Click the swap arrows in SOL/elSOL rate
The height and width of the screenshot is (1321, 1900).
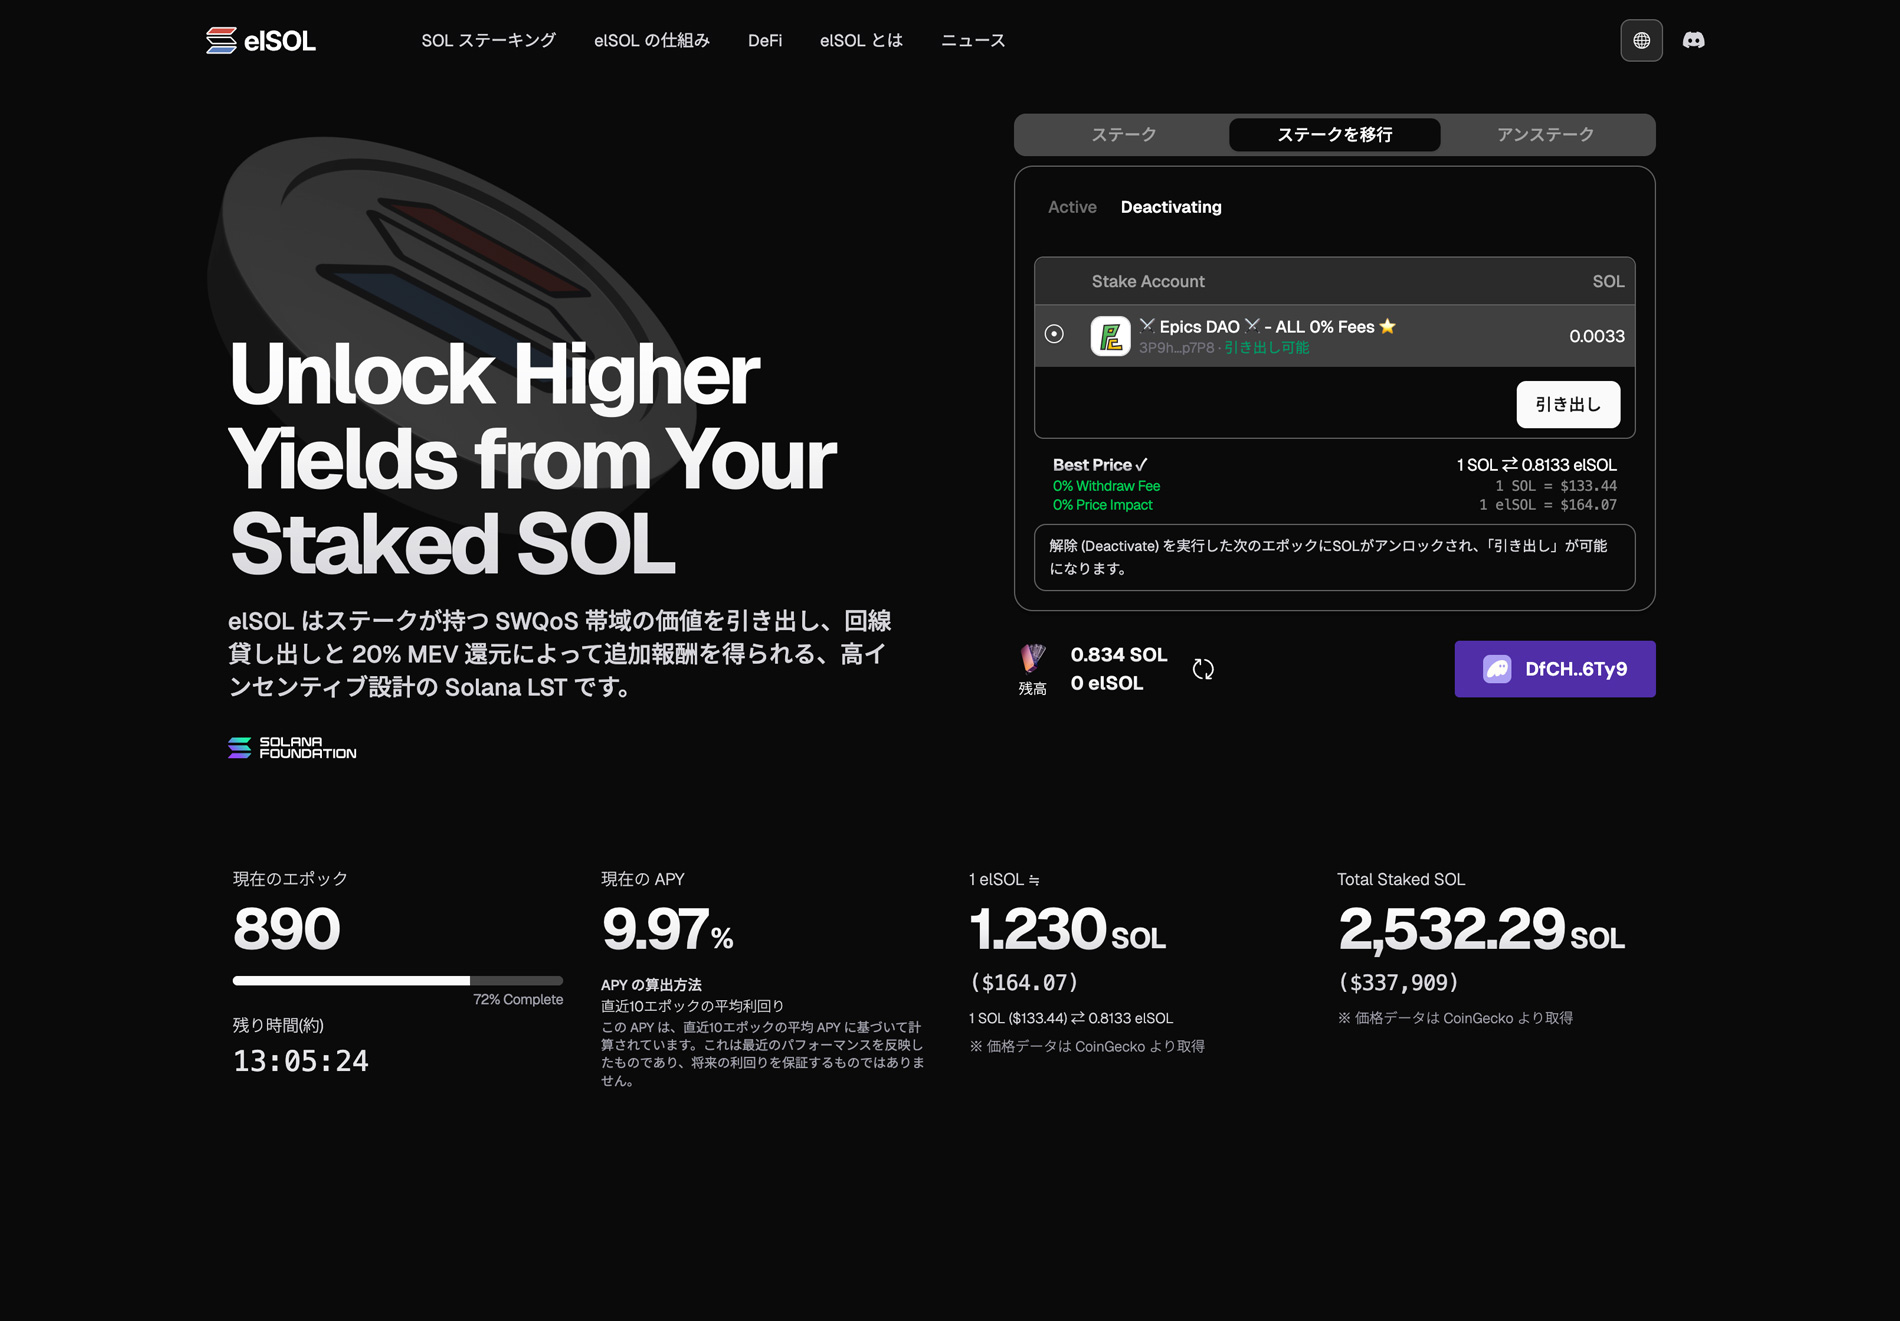click(x=1509, y=465)
